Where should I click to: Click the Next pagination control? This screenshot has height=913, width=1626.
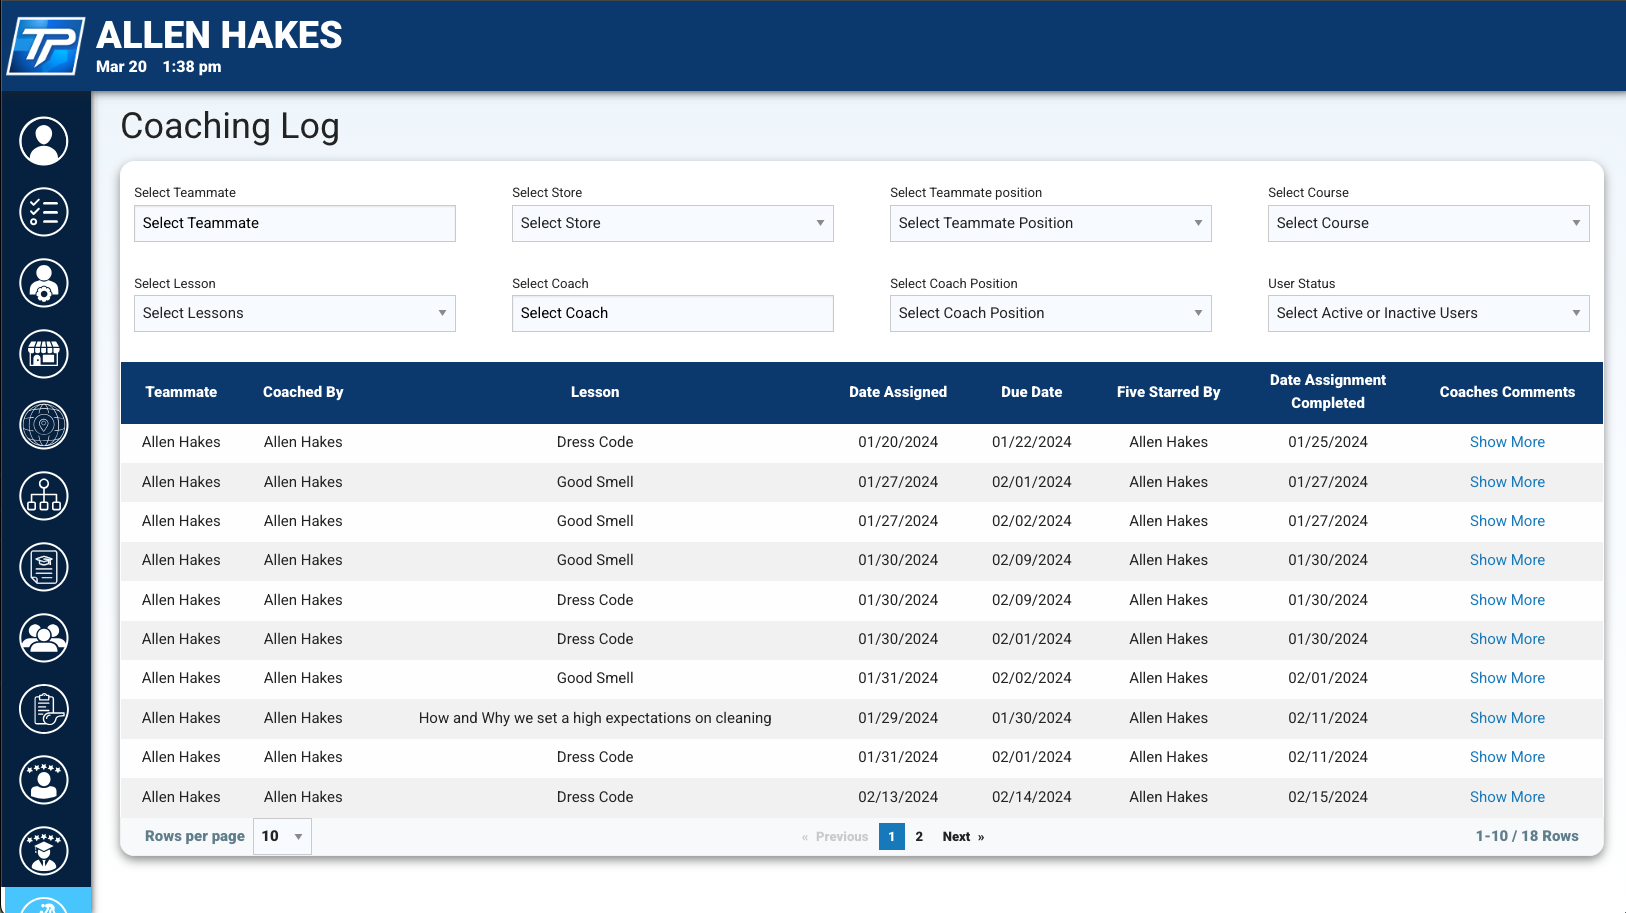[956, 836]
